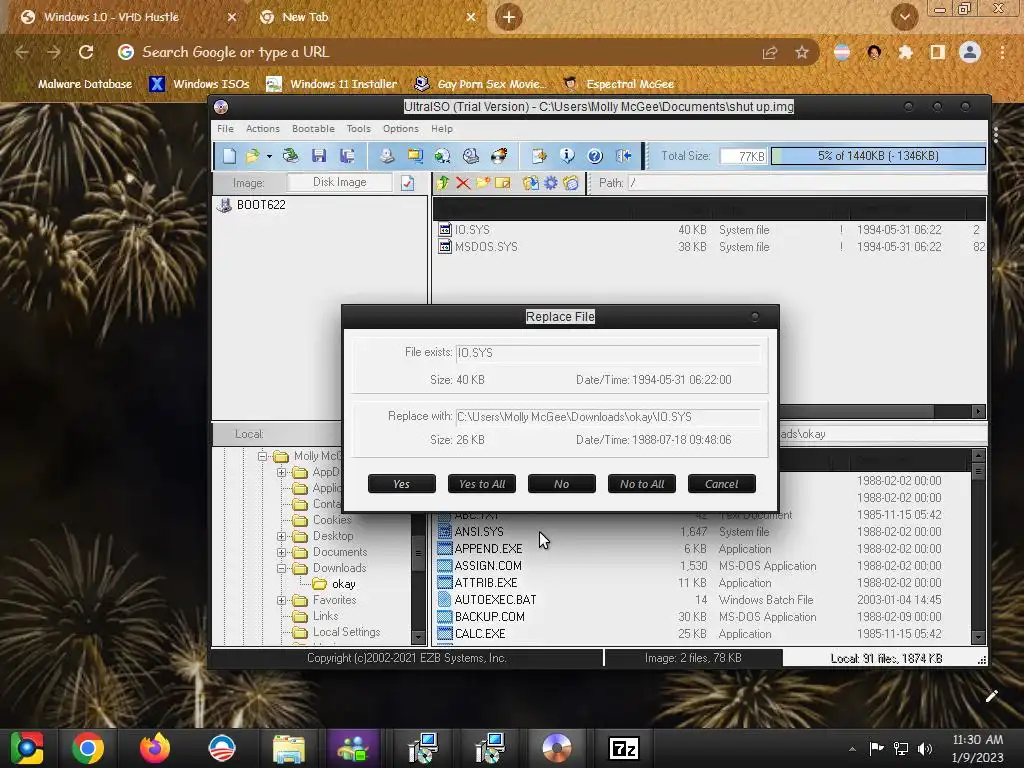Click the bookmark star in address bar
Viewport: 1024px width, 768px height.
[x=802, y=52]
